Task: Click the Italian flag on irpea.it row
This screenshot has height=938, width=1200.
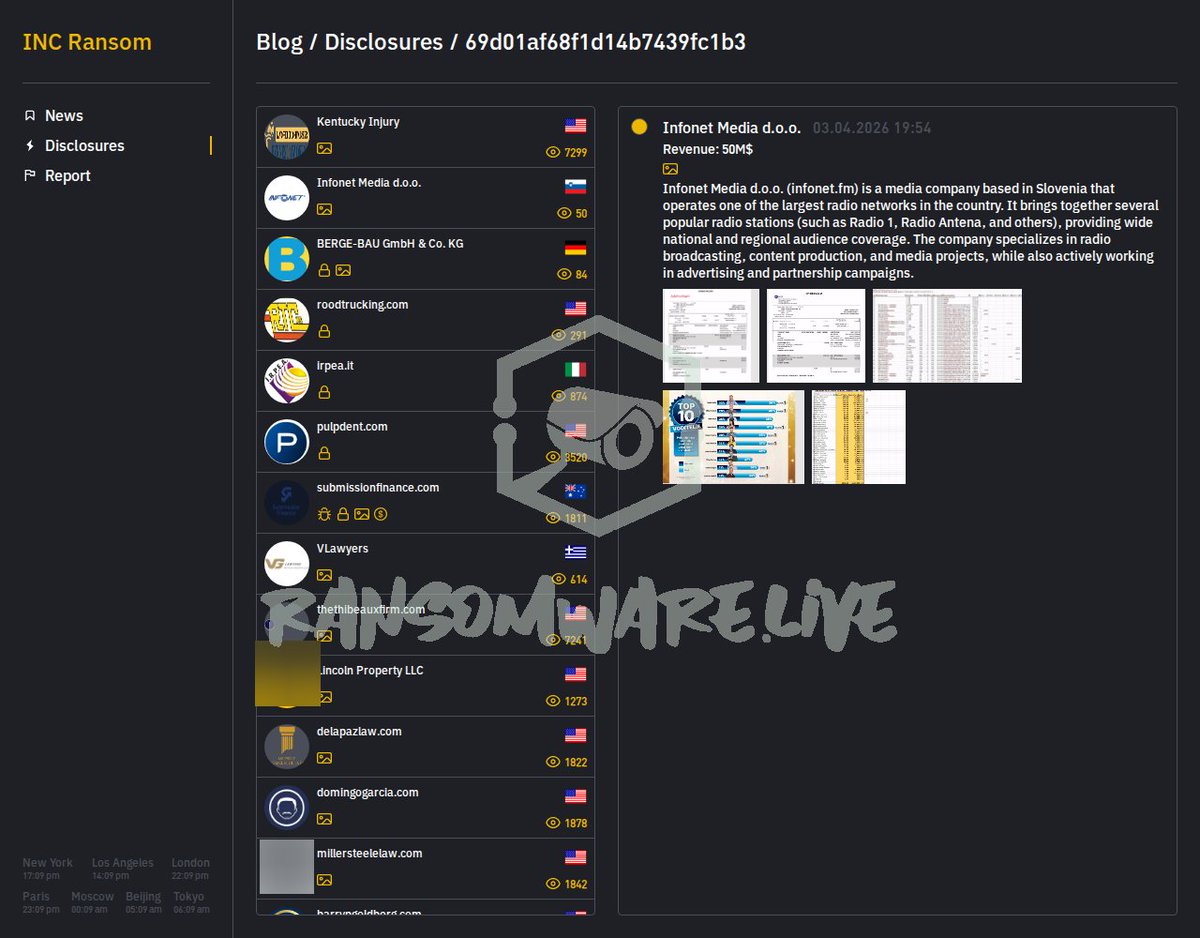Action: [575, 370]
